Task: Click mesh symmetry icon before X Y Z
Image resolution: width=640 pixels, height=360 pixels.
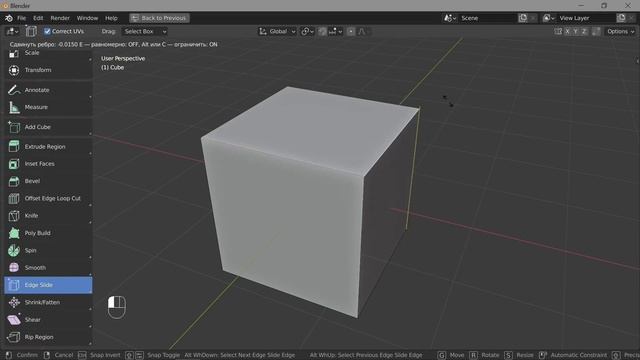Action: [558, 31]
